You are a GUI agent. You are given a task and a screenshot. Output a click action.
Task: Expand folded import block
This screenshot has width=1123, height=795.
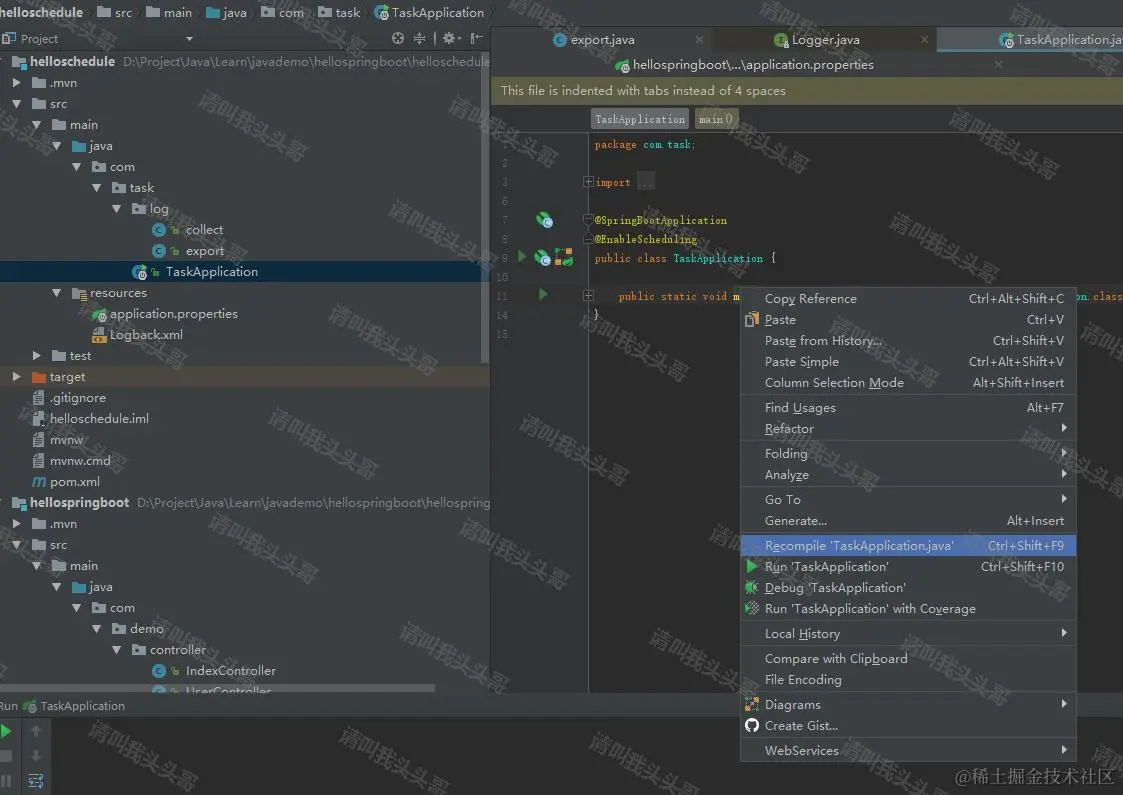[x=589, y=182]
